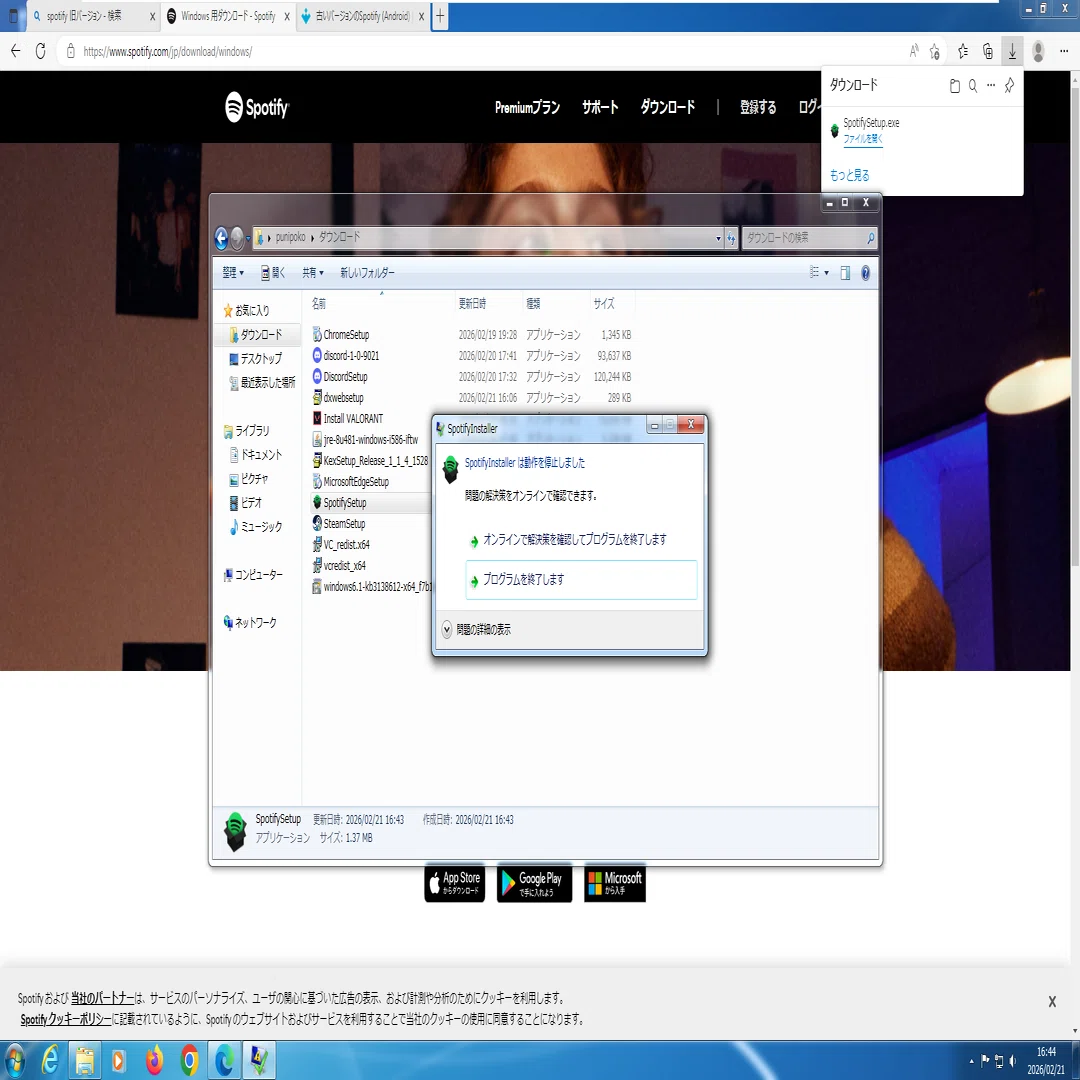Viewport: 1080px width, 1080px height.
Task: Select the DiscordSetup file in the list
Action: coord(340,377)
